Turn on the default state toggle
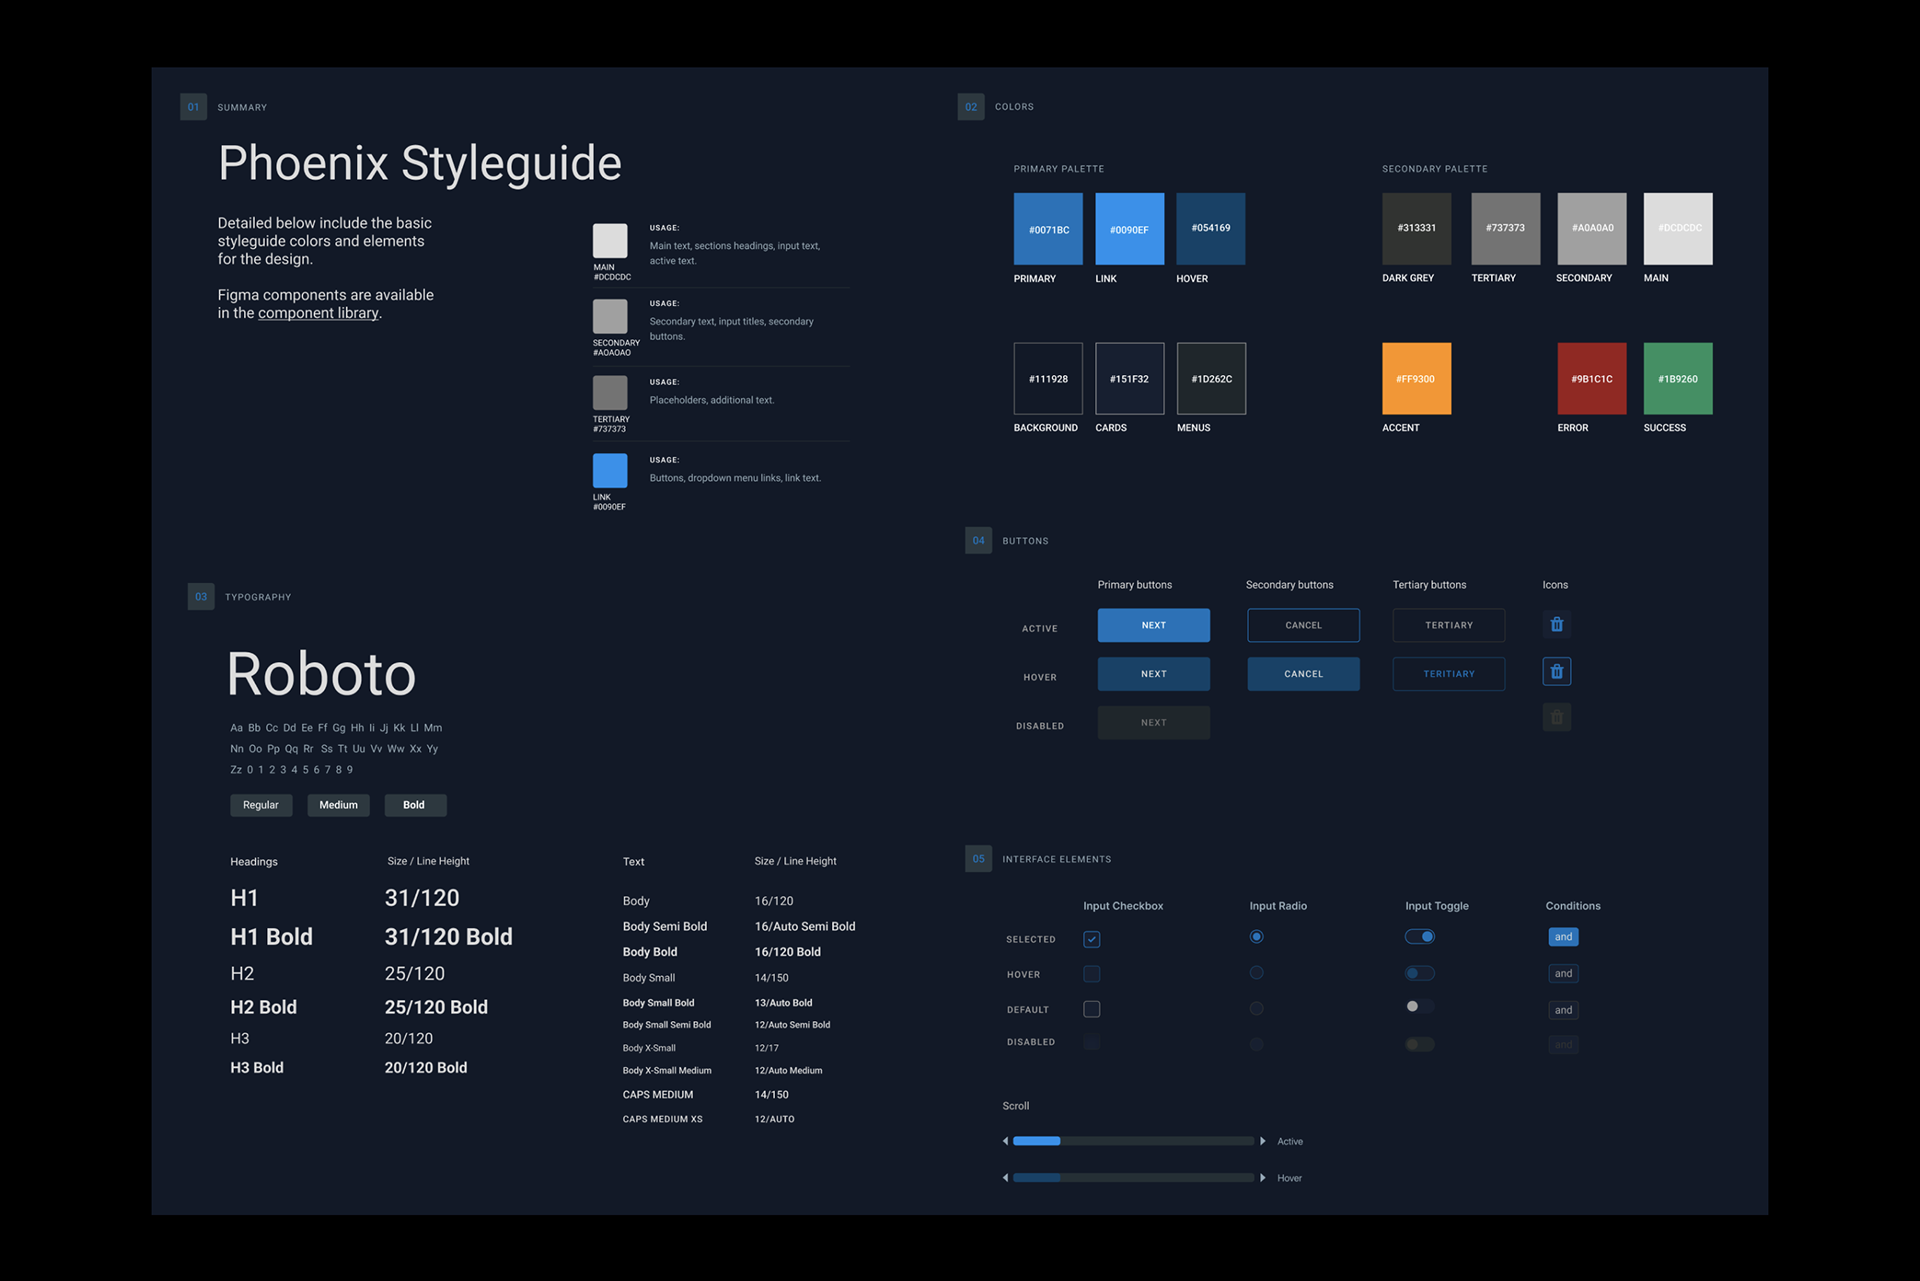Screen dimensions: 1920x1281 click(x=1418, y=1006)
